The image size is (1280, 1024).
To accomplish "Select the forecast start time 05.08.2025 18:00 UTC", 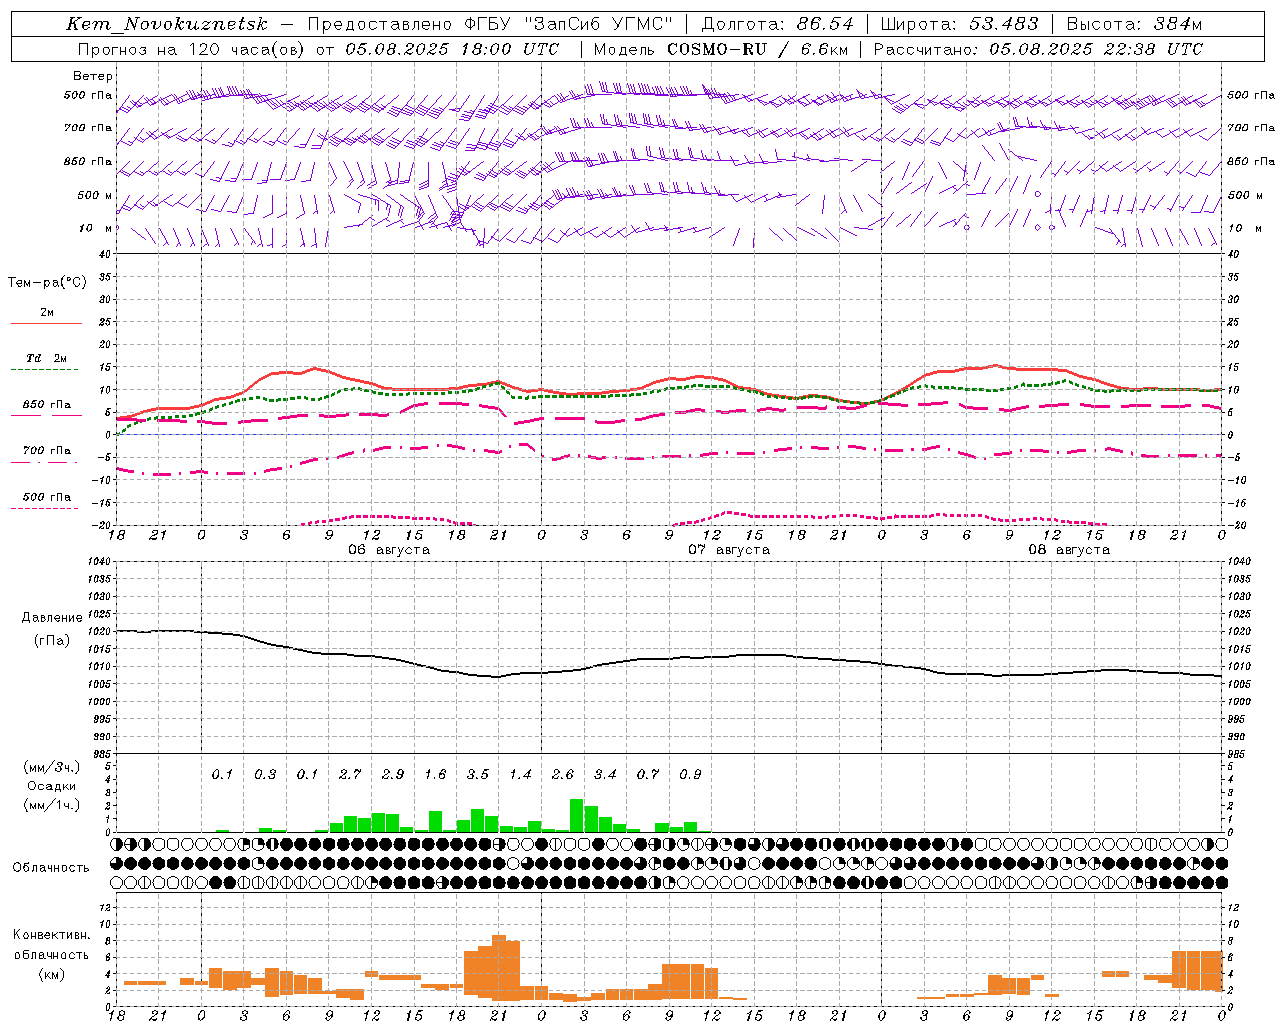I will pos(452,49).
